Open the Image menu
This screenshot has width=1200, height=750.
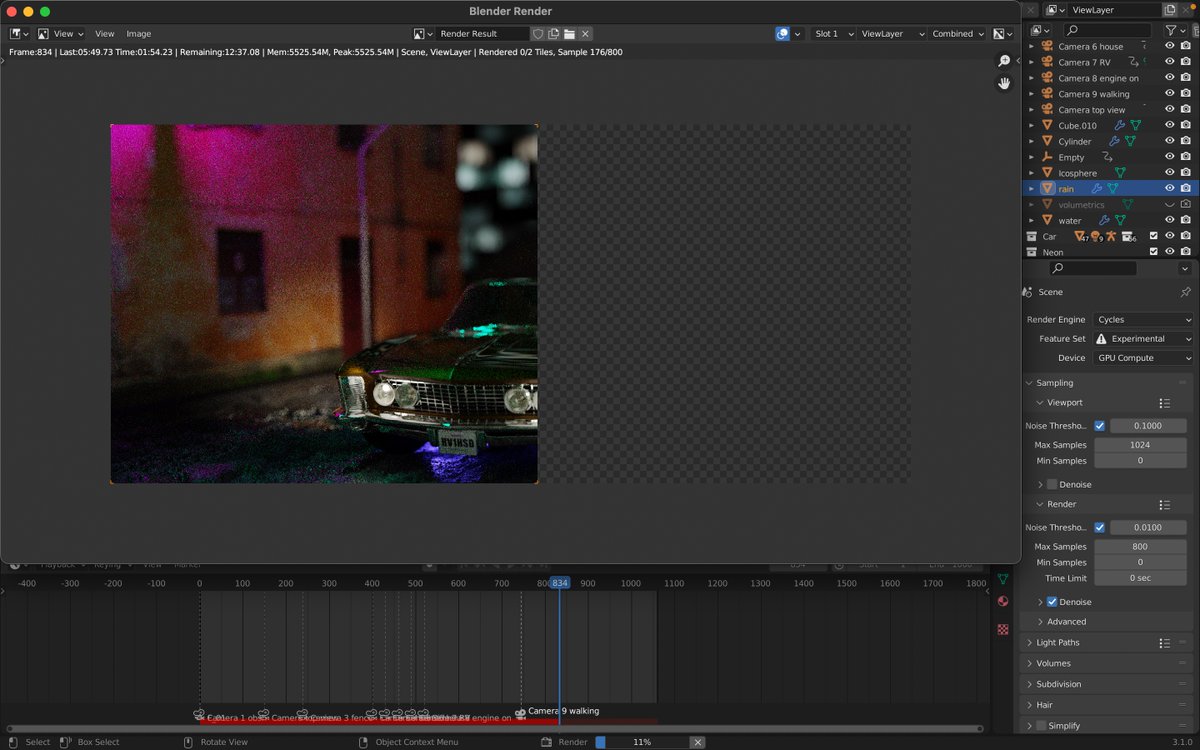(x=138, y=34)
